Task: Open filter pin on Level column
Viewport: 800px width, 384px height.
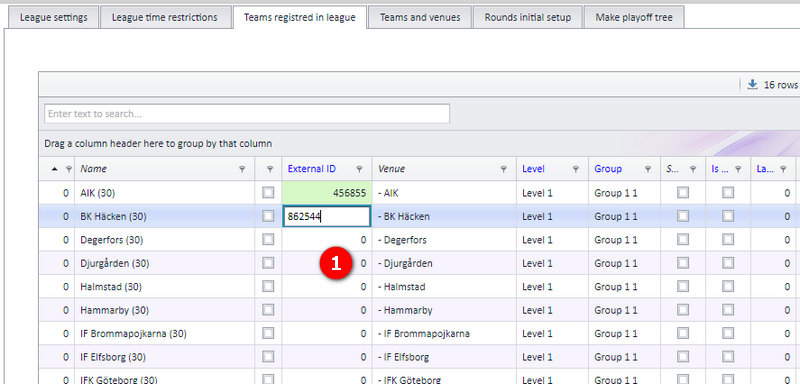Action: pos(576,169)
